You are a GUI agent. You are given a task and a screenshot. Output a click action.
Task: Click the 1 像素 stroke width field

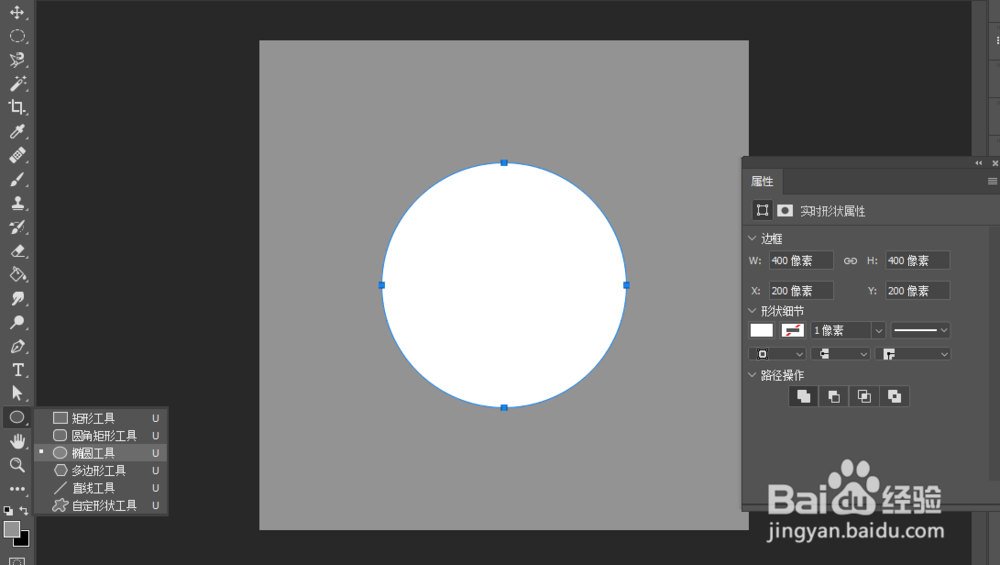pyautogui.click(x=841, y=330)
